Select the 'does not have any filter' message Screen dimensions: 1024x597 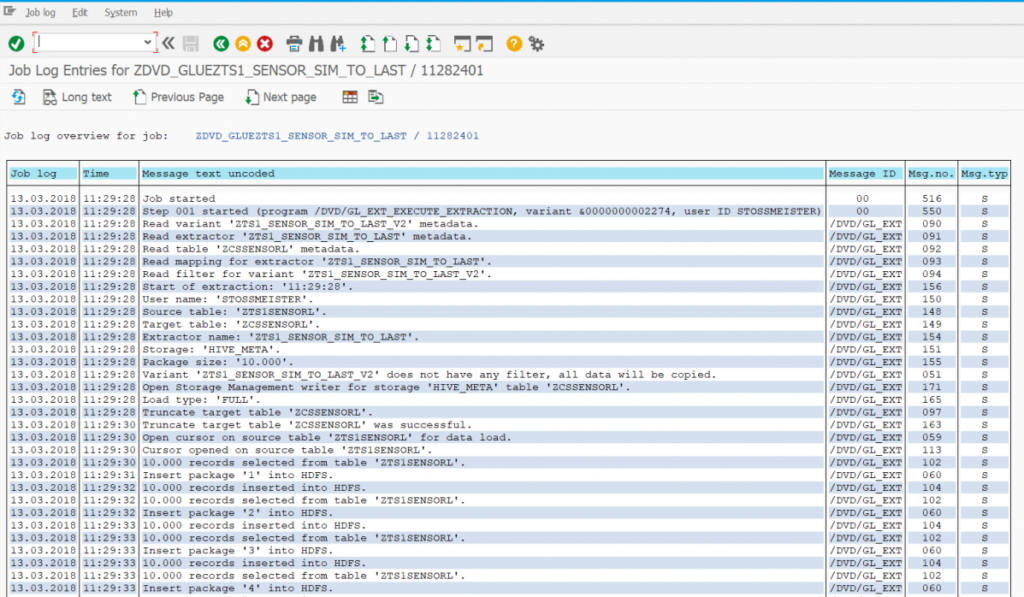coord(429,374)
